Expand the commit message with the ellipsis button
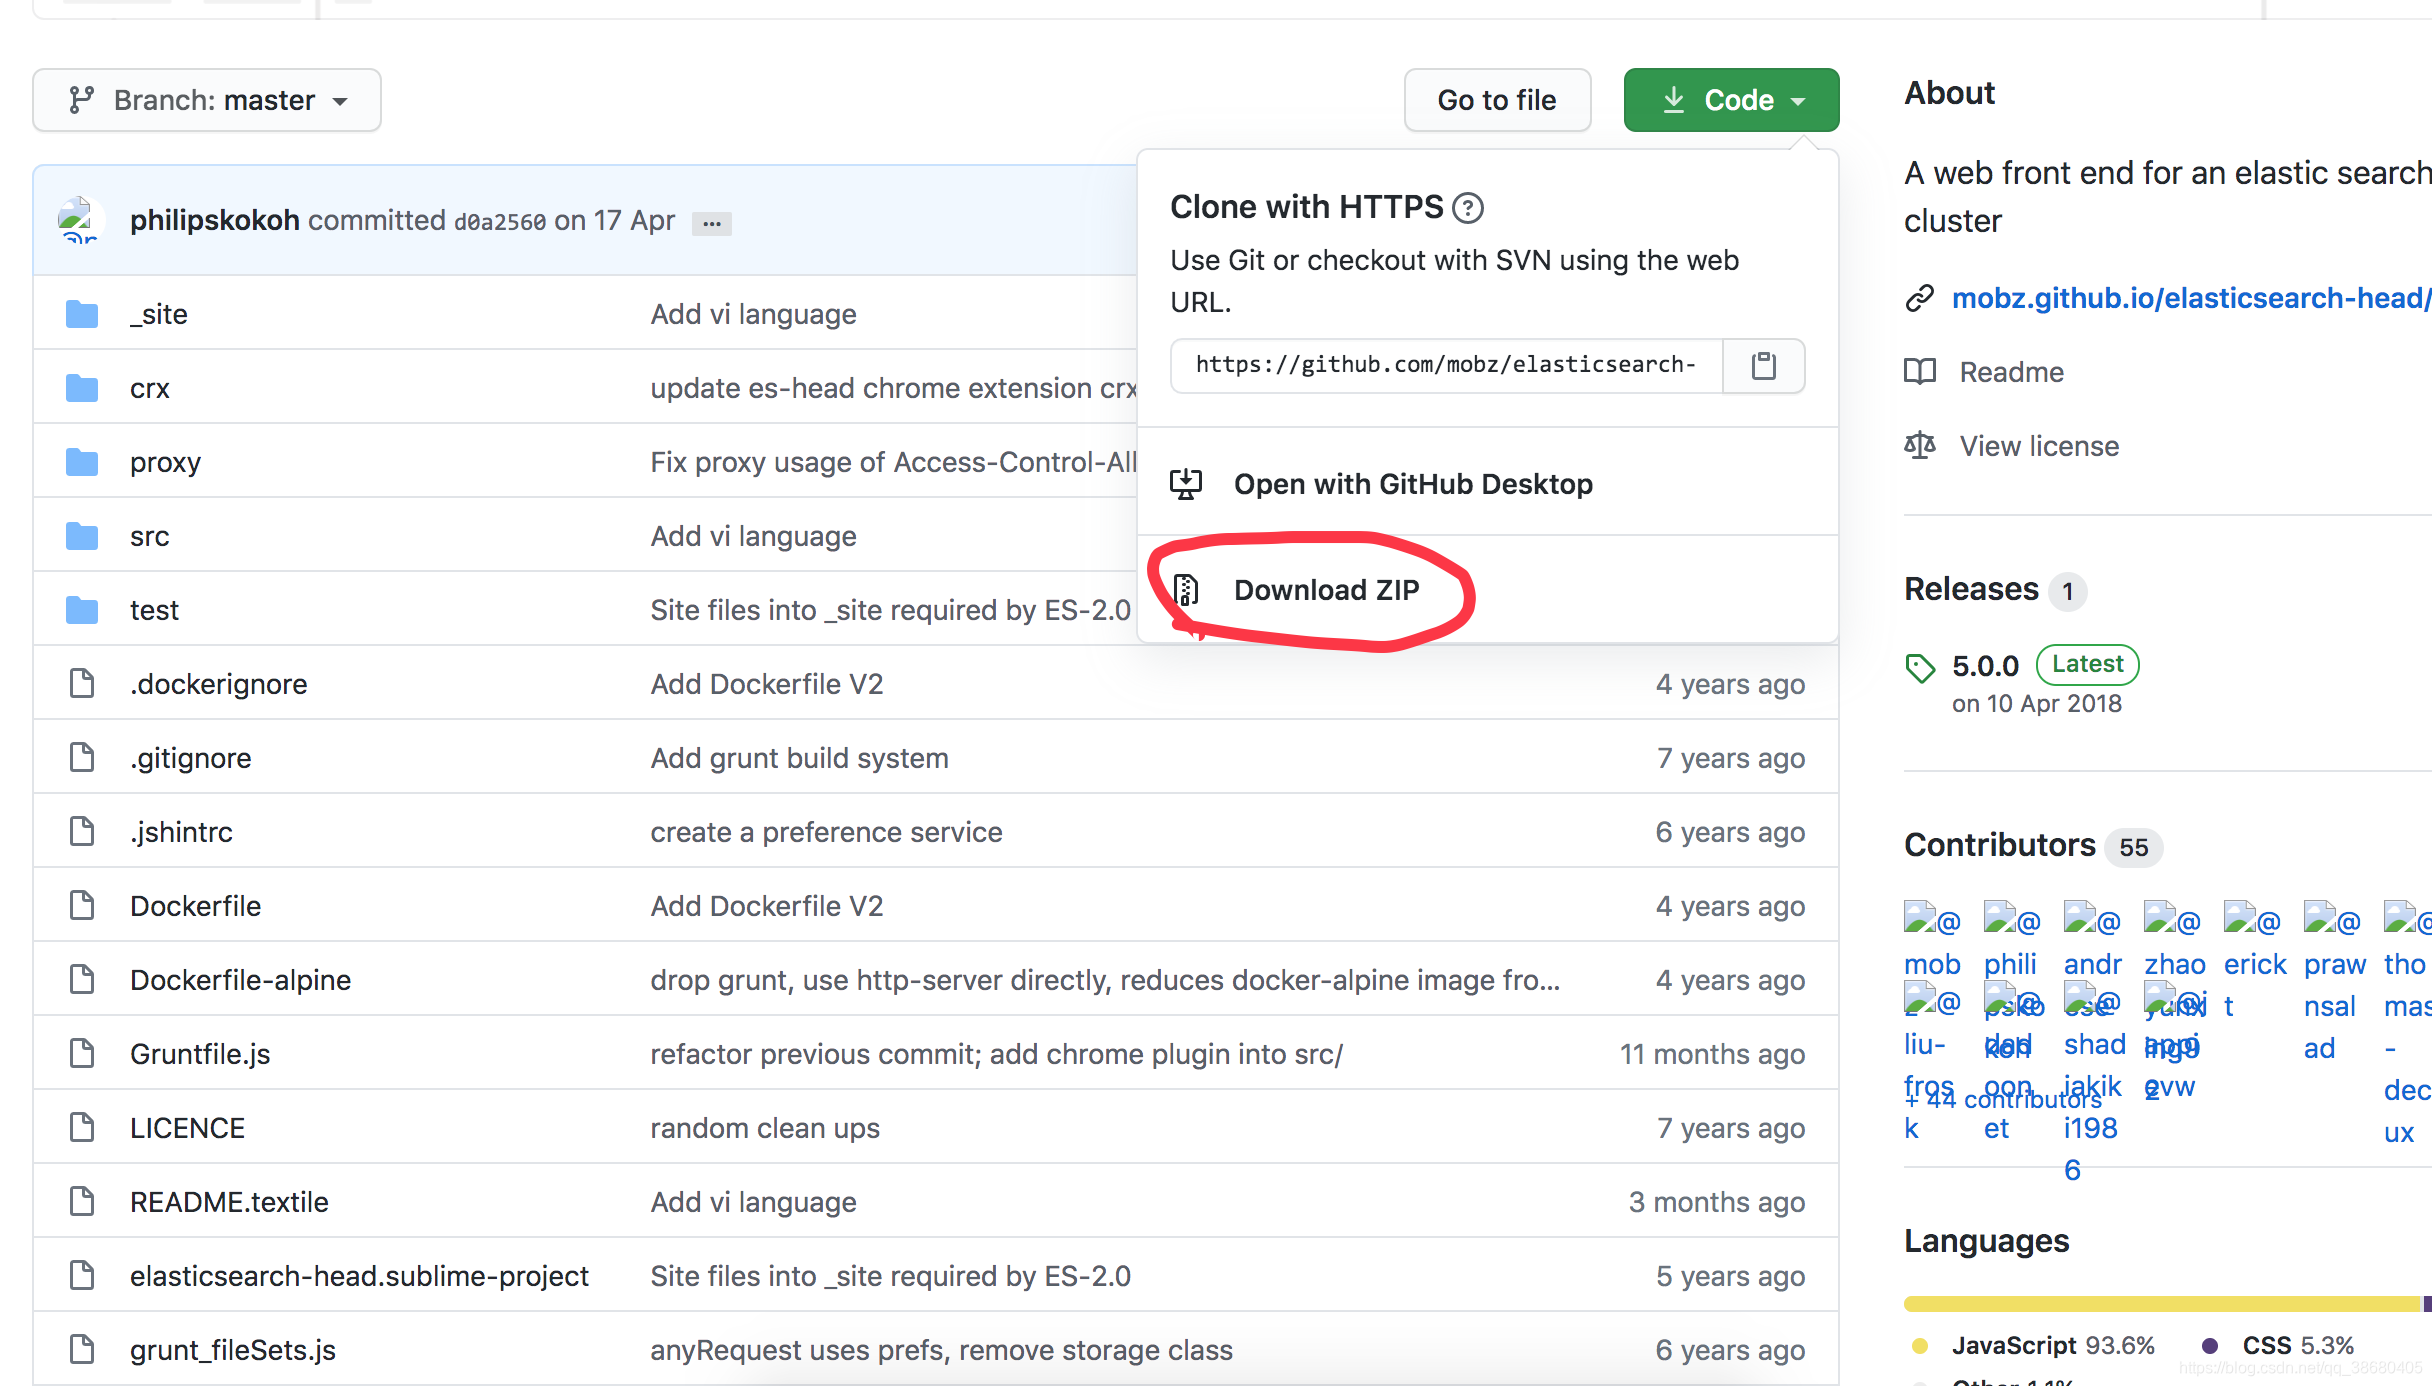 [x=711, y=222]
